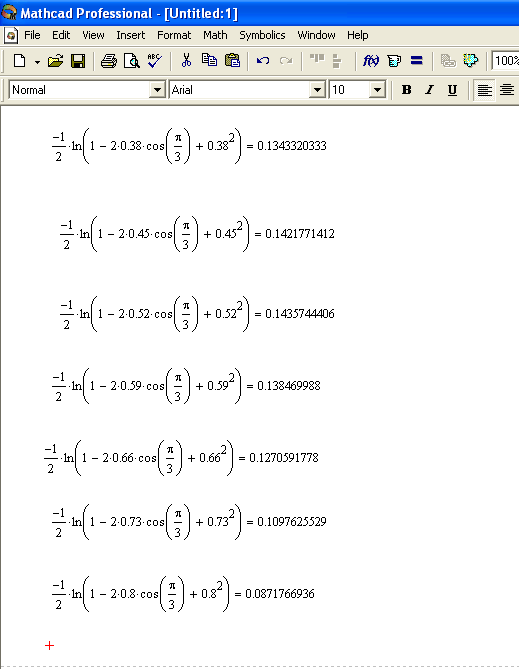Click the Normal style name field
519x669 pixels.
80,90
